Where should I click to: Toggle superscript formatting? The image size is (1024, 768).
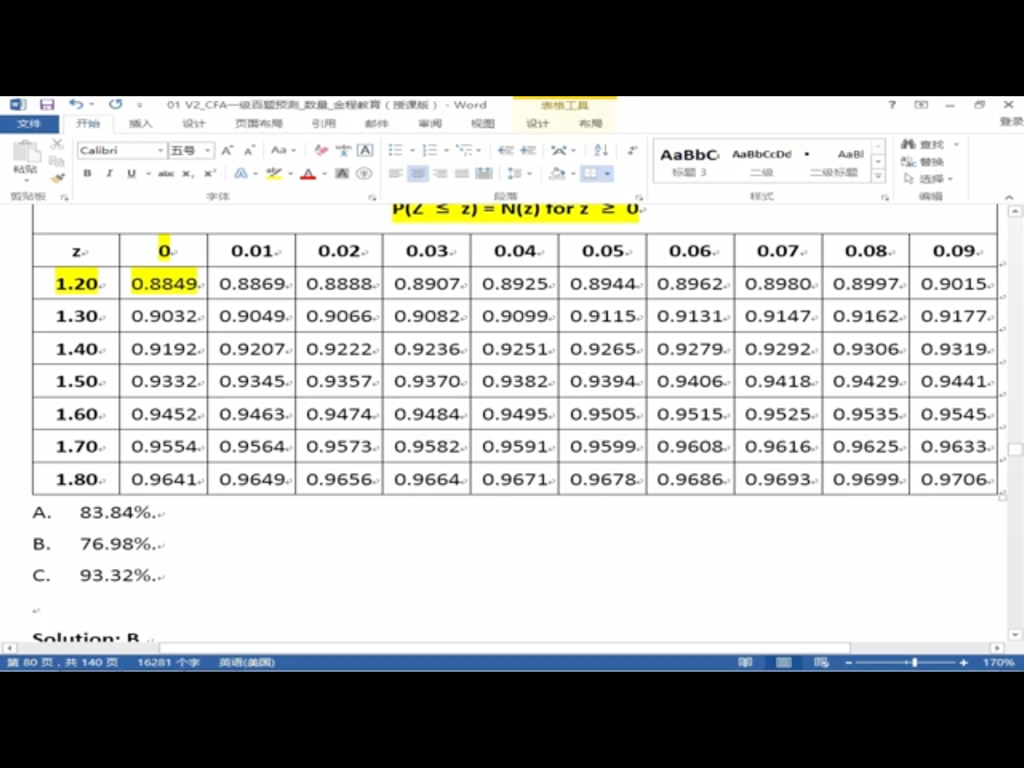(x=210, y=174)
